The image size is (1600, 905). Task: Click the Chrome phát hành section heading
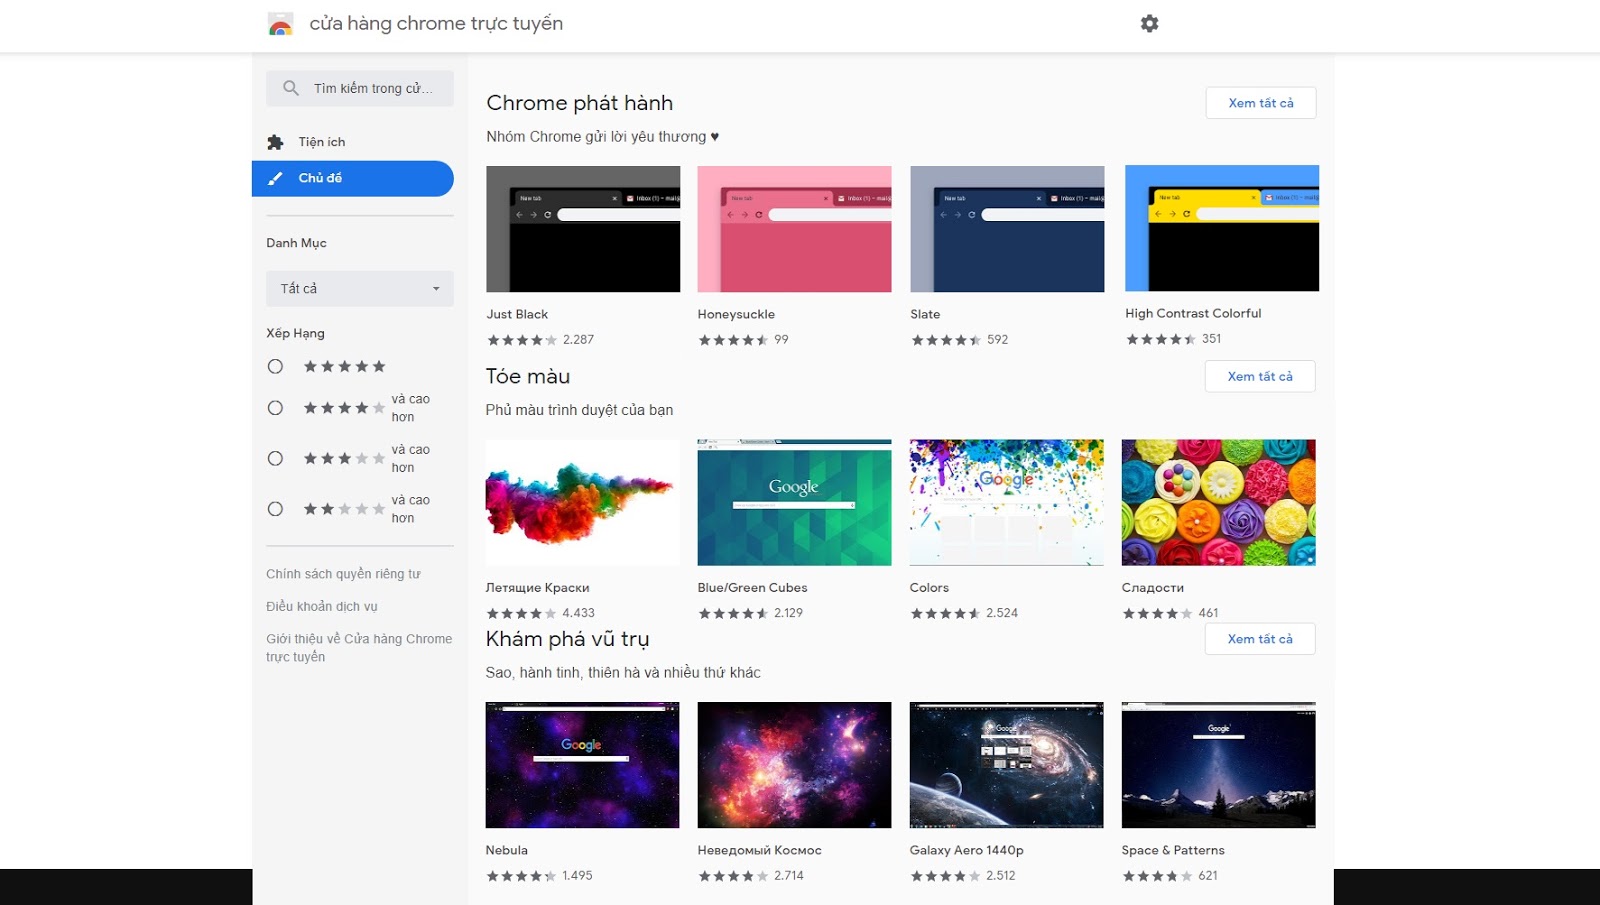579,103
